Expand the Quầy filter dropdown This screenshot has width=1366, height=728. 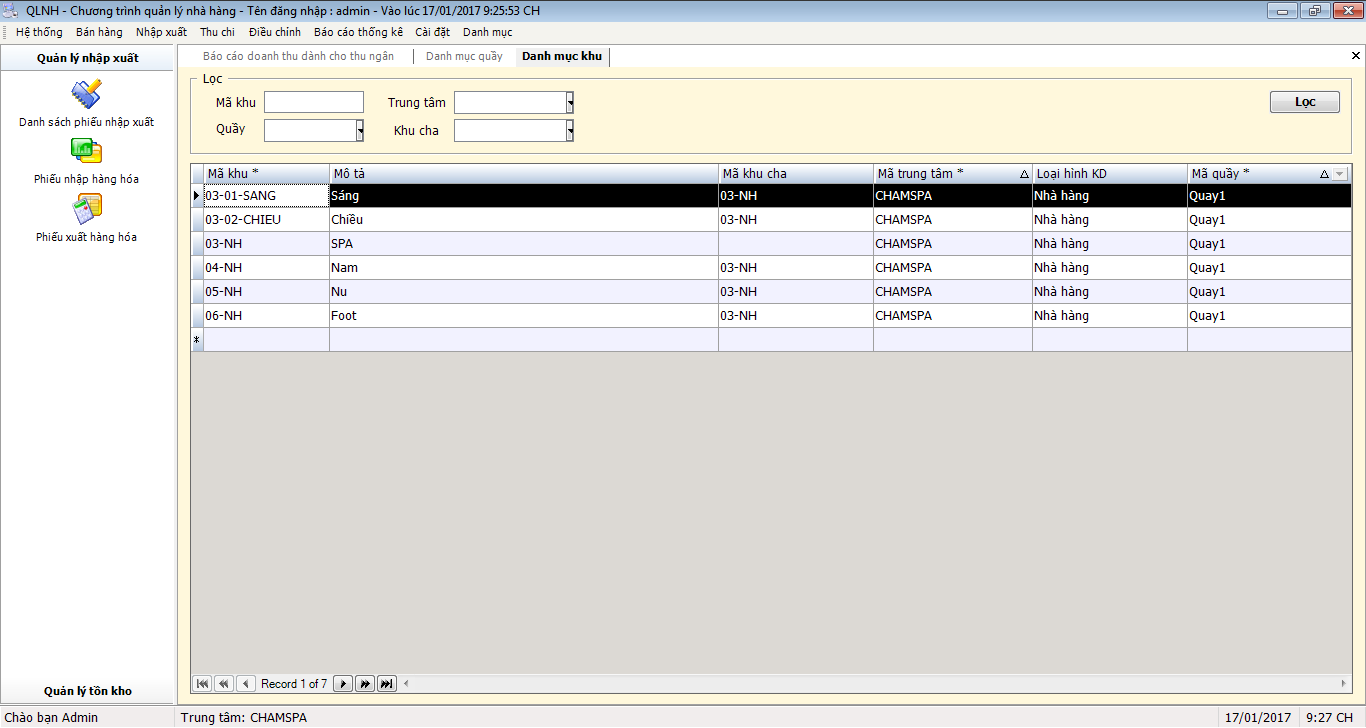360,131
